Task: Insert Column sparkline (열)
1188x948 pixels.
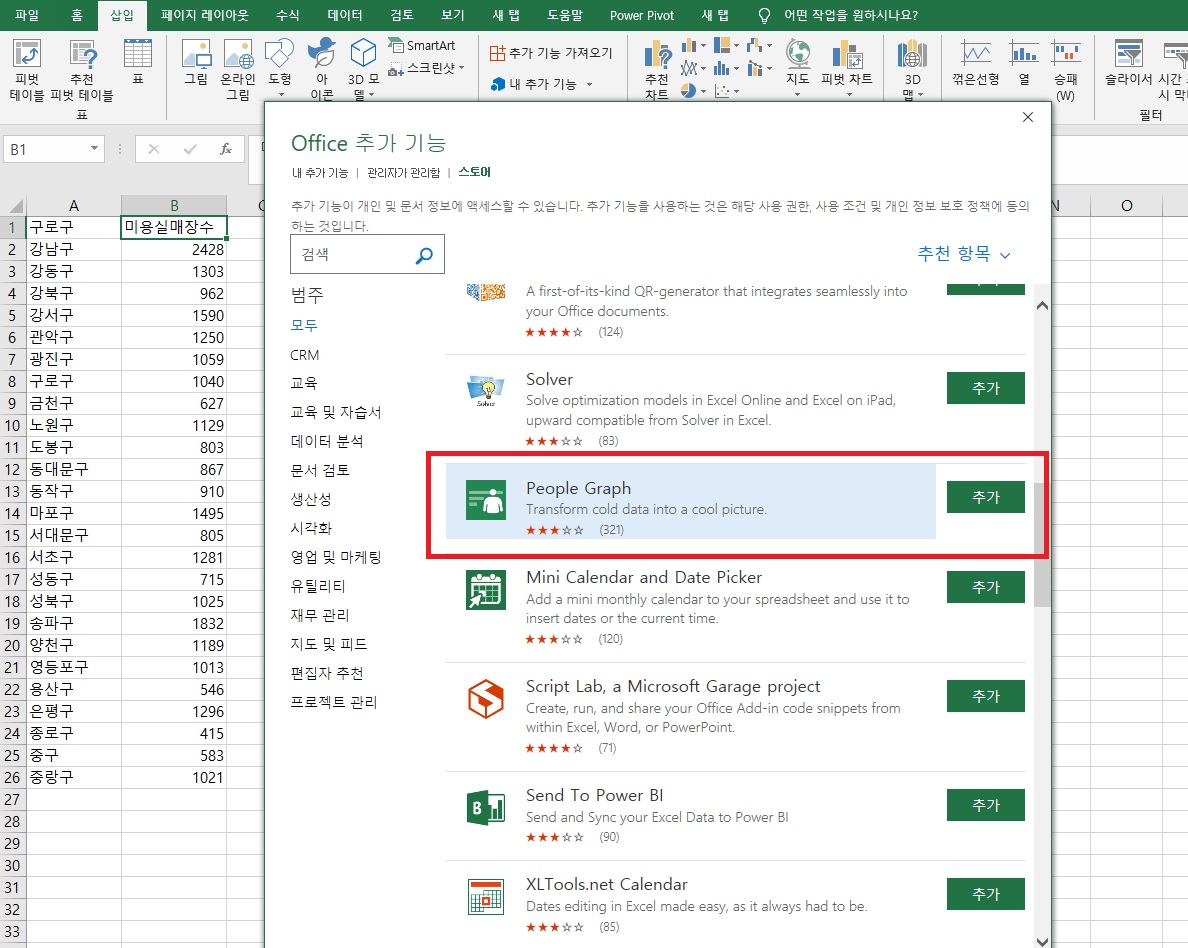Action: 1024,64
